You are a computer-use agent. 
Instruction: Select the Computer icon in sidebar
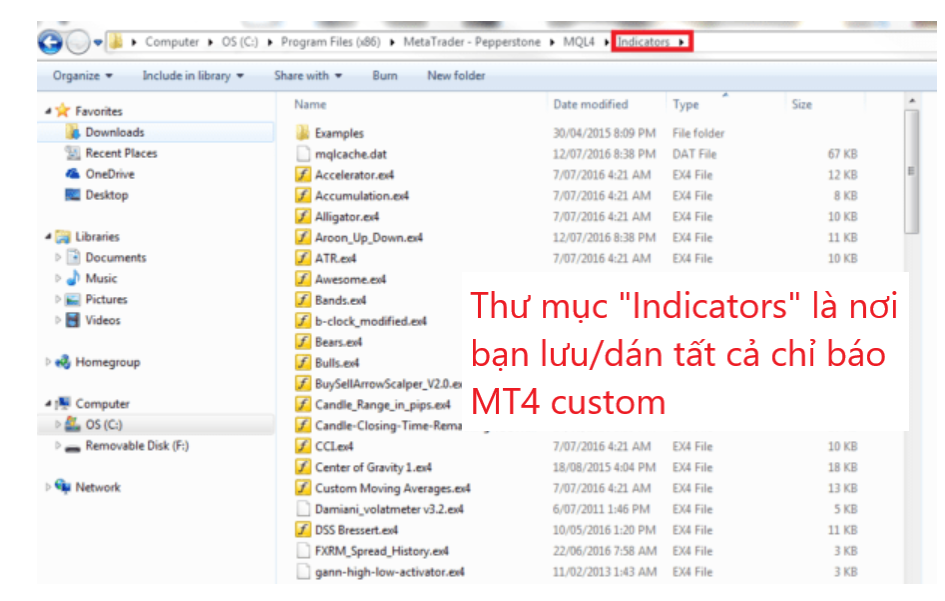pyautogui.click(x=63, y=403)
